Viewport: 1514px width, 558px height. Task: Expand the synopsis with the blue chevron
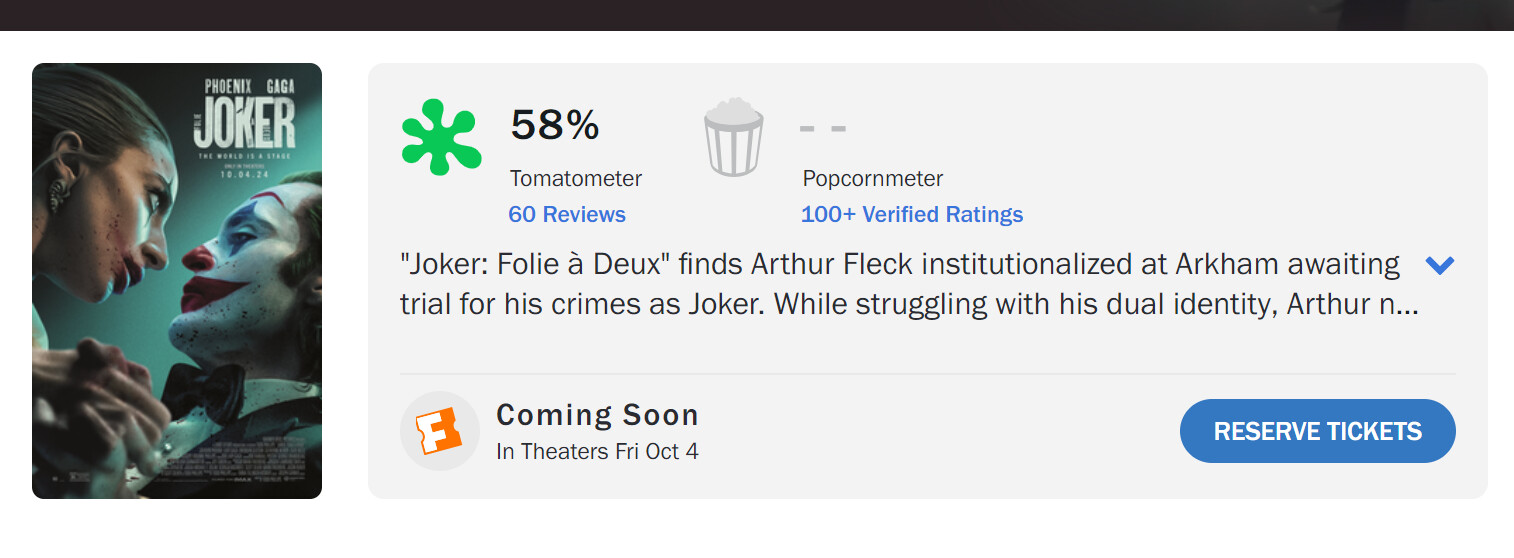(x=1439, y=265)
